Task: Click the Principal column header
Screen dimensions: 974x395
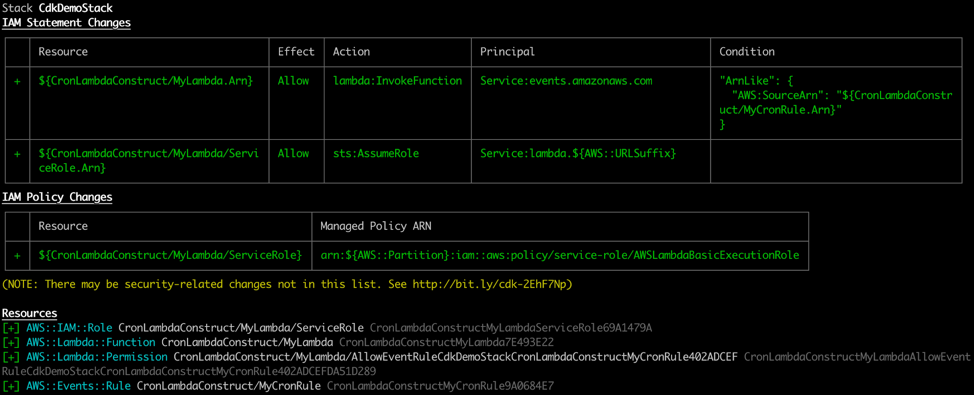Action: (507, 52)
